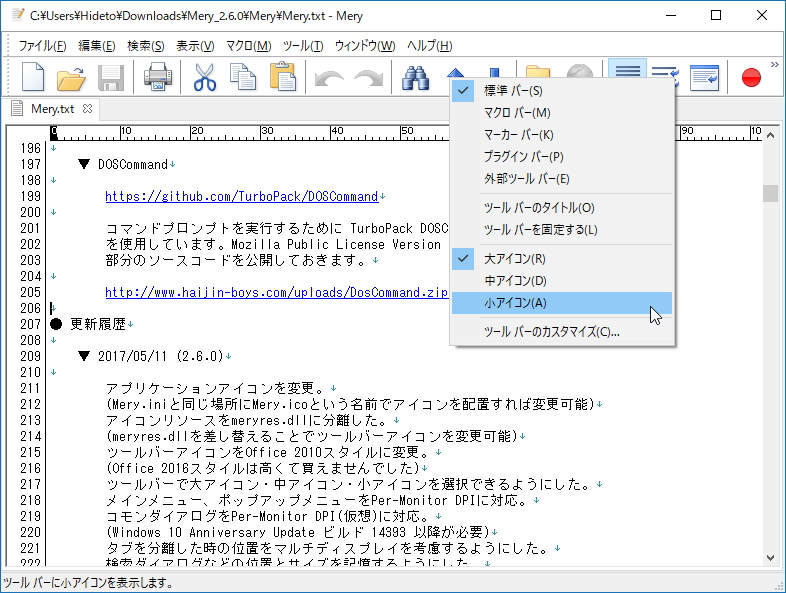This screenshot has height=593, width=786.
Task: Click the toolbar overflow chevron
Action: click(774, 65)
